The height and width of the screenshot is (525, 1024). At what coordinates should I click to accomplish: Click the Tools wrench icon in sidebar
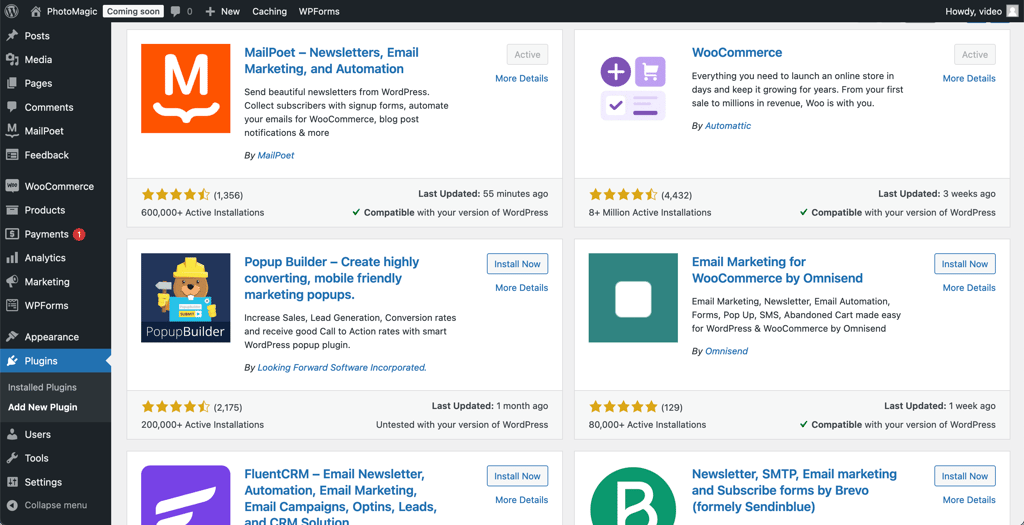[x=12, y=458]
